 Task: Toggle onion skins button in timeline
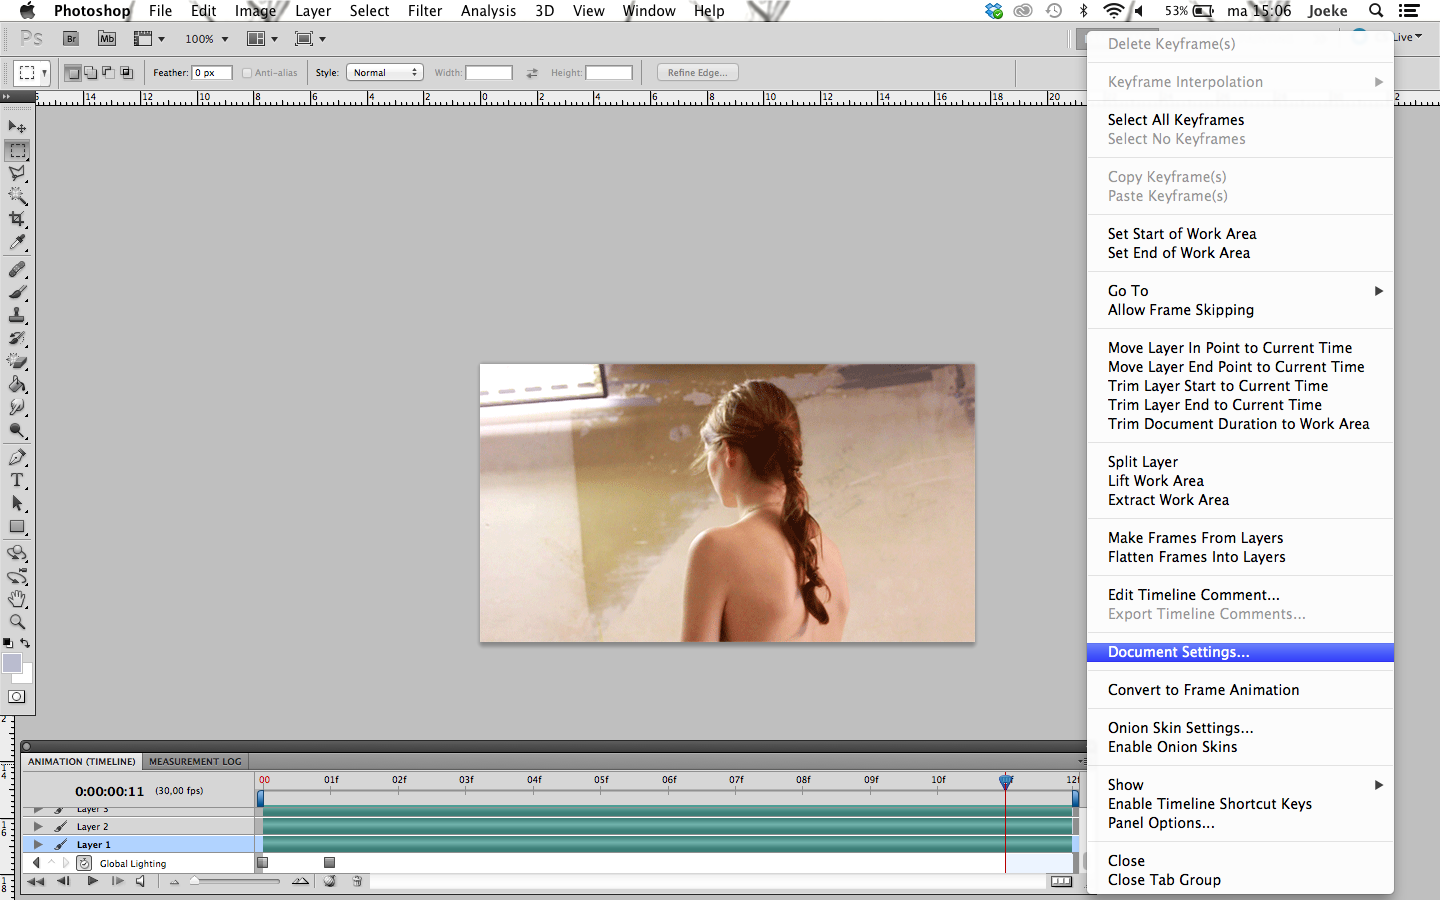330,881
